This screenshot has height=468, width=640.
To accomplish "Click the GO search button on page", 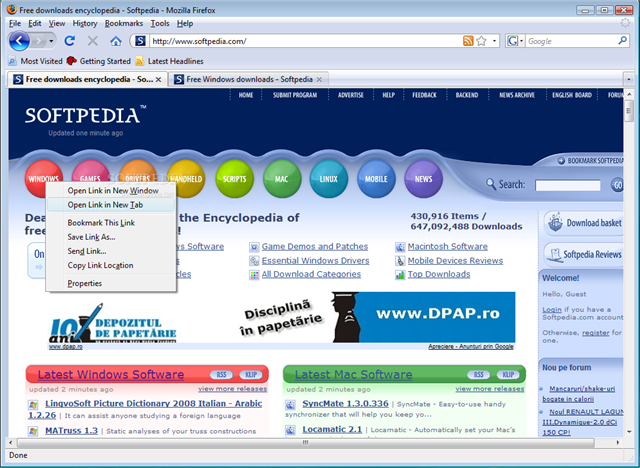I will coord(617,185).
